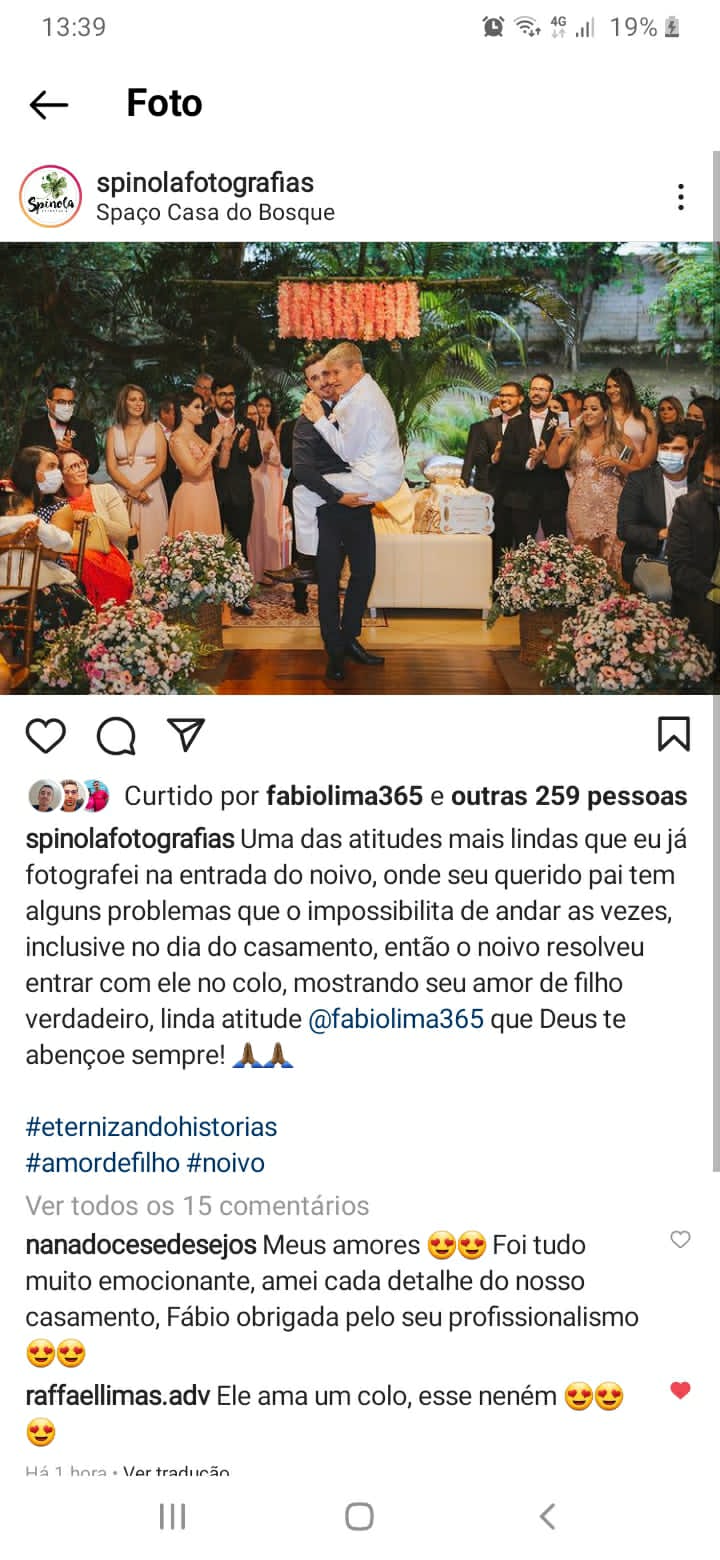720x1560 pixels.
Task: Unlike the raffaellimas.adv comment with the red heart
Action: (680, 1390)
